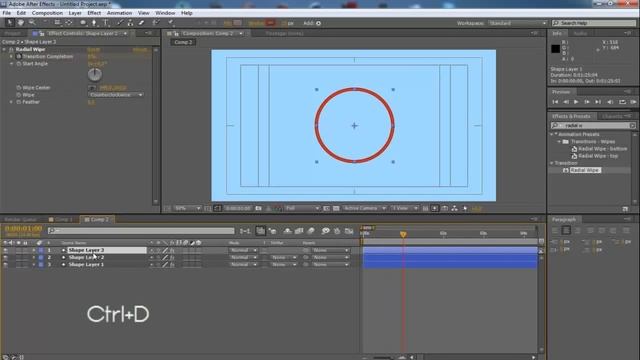Viewport: 640px width, 360px height.
Task: Open the File menu
Action: click(x=7, y=13)
